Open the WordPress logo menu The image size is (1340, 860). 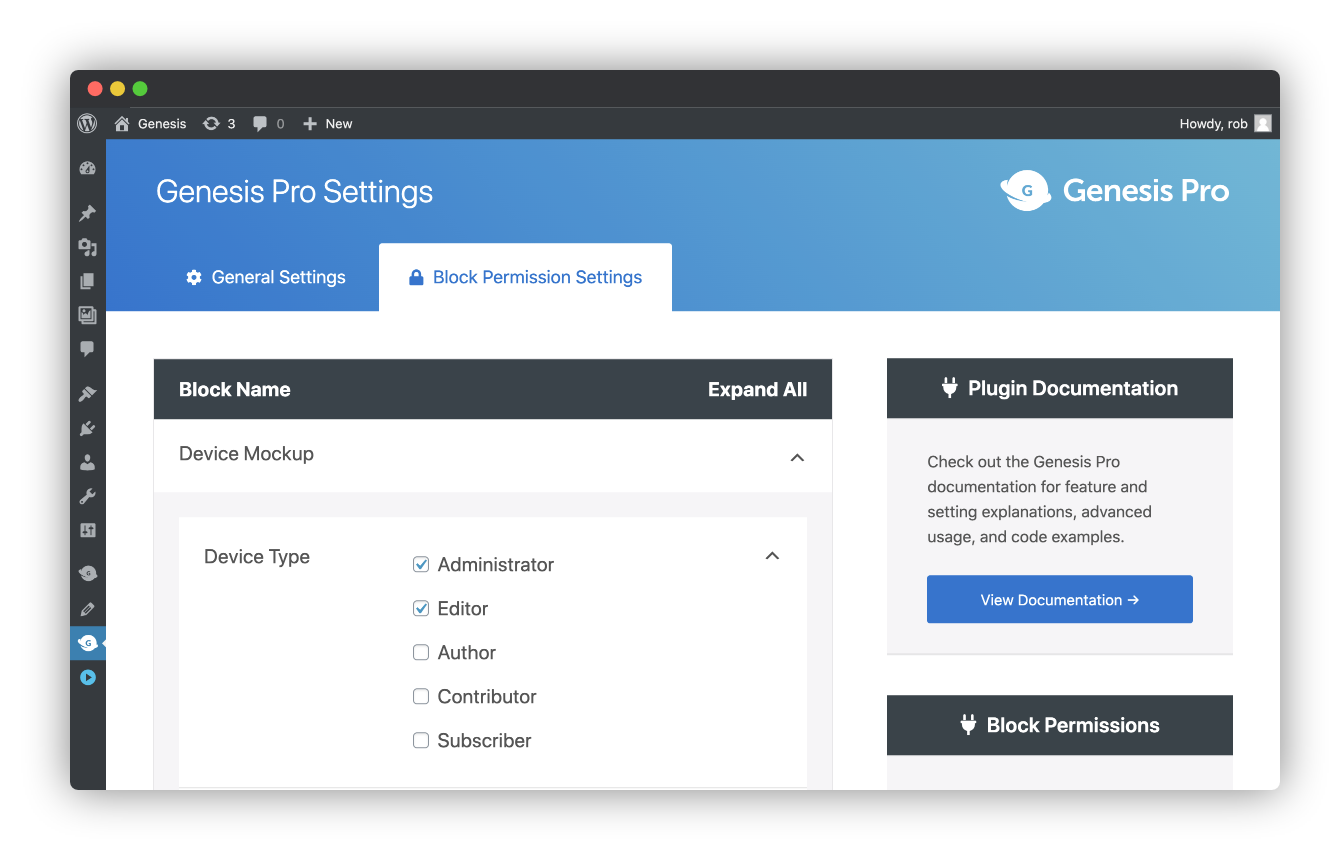point(87,124)
